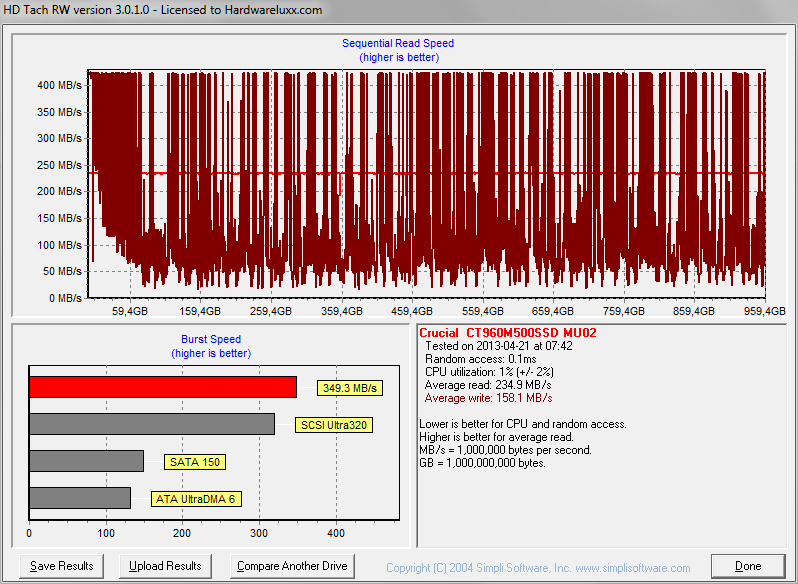
Task: Select the gray ATA UltraDMA 6 bar
Action: coord(80,498)
